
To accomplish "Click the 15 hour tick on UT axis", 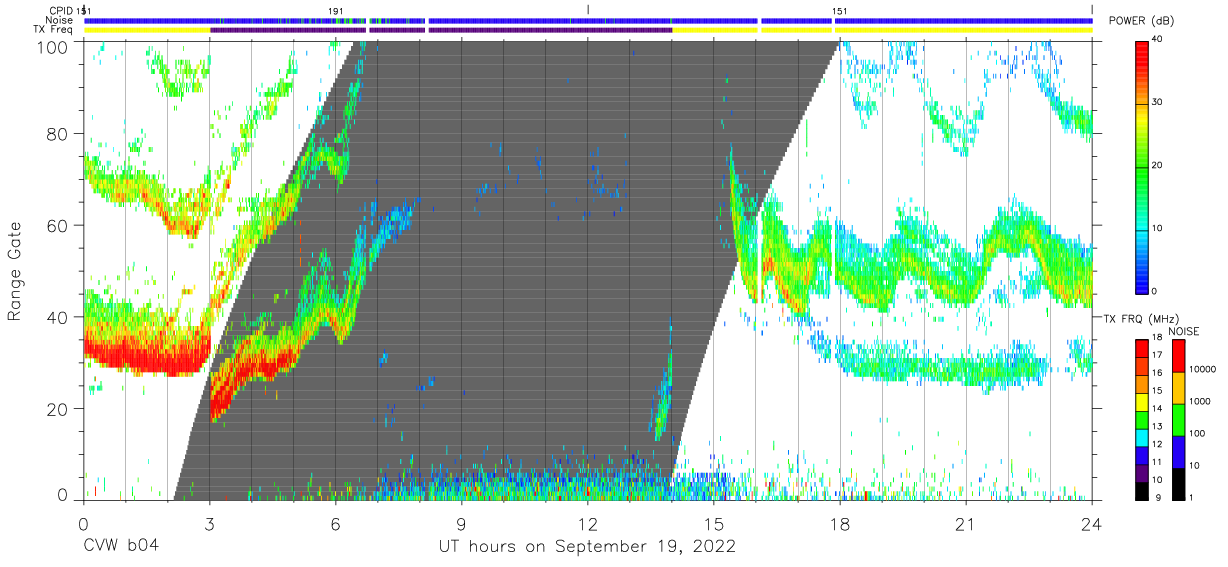I will tap(714, 523).
